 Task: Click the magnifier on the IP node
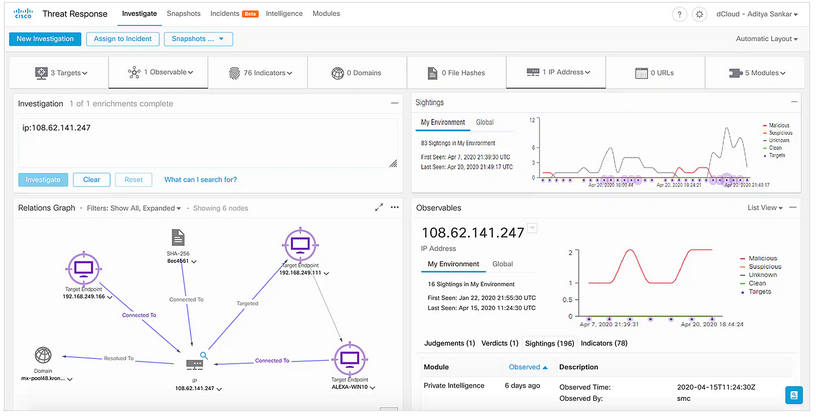(x=203, y=355)
